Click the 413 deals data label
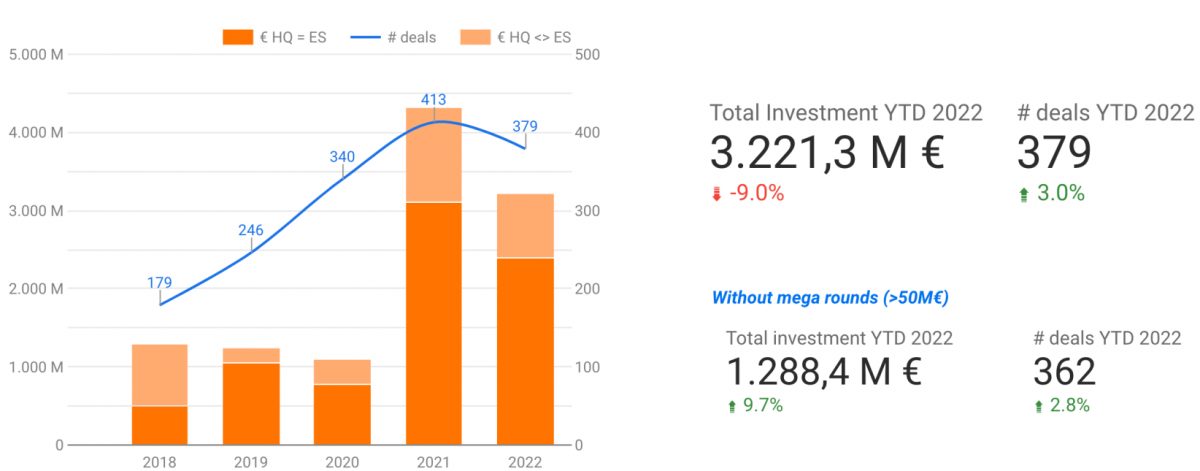The image size is (1200, 471). (x=433, y=99)
